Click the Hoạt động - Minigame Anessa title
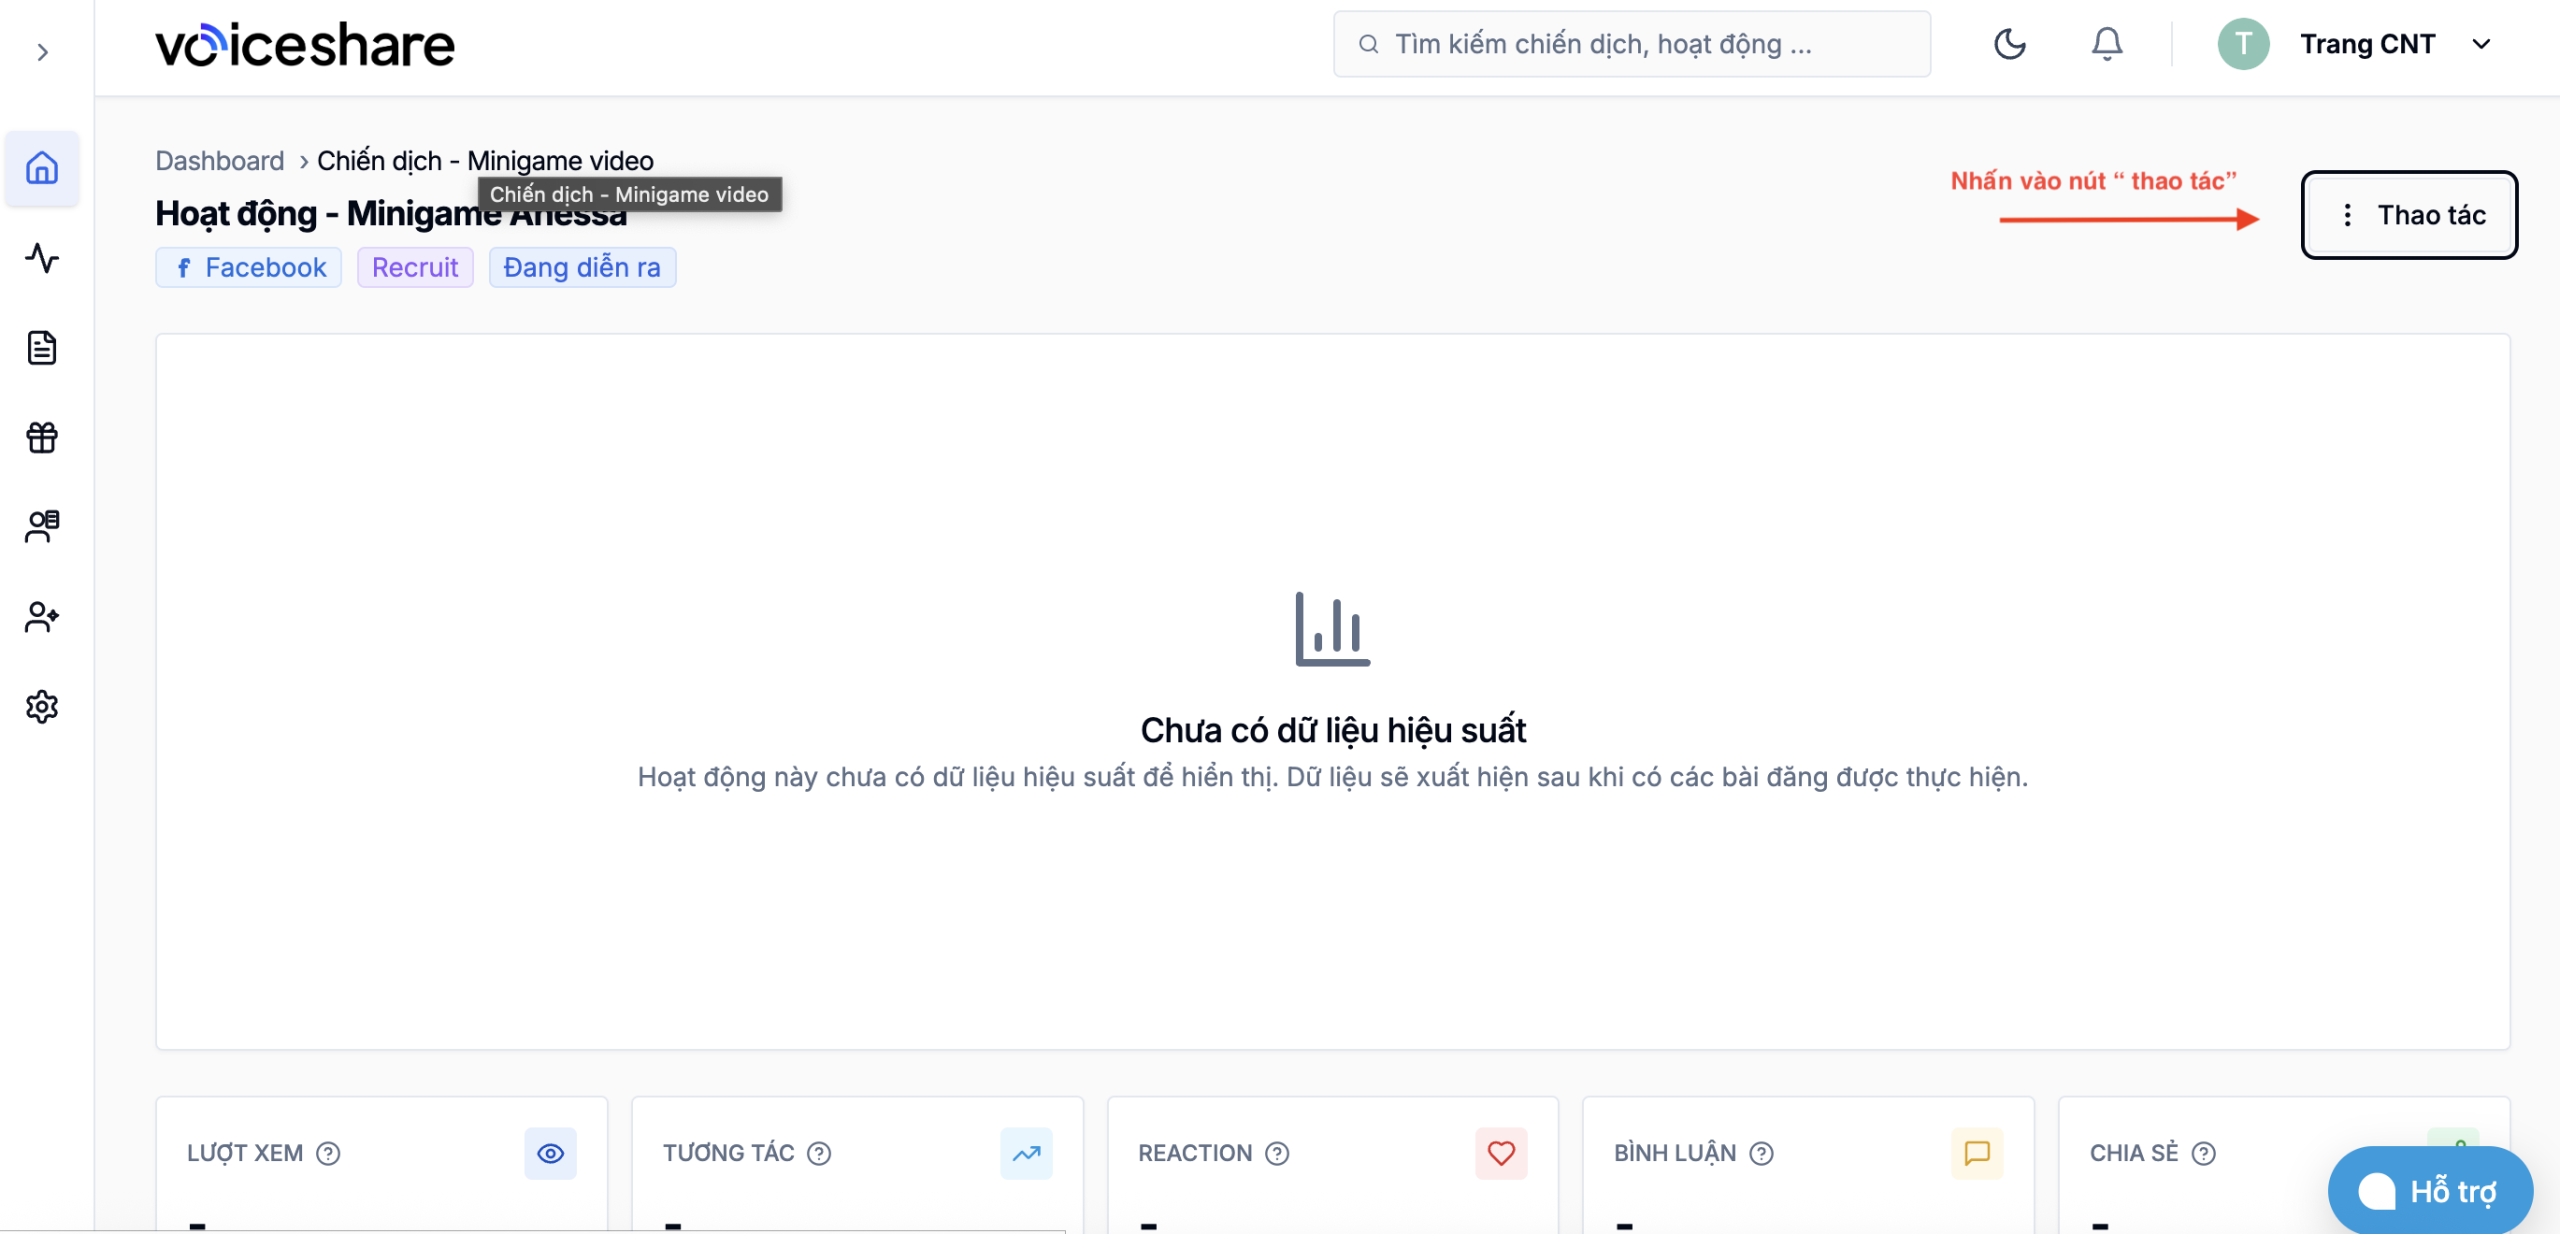Image resolution: width=2560 pixels, height=1234 pixels. [391, 213]
